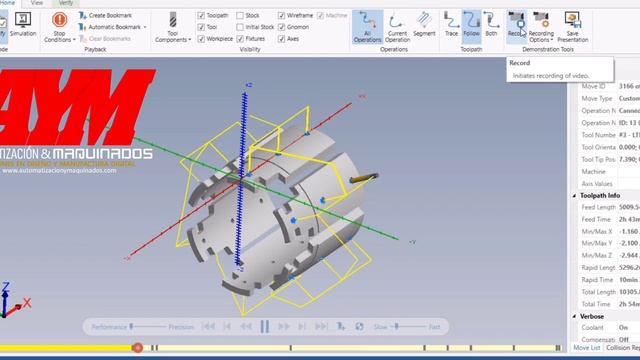
Task: Enable Stock visibility checkbox
Action: coord(240,16)
